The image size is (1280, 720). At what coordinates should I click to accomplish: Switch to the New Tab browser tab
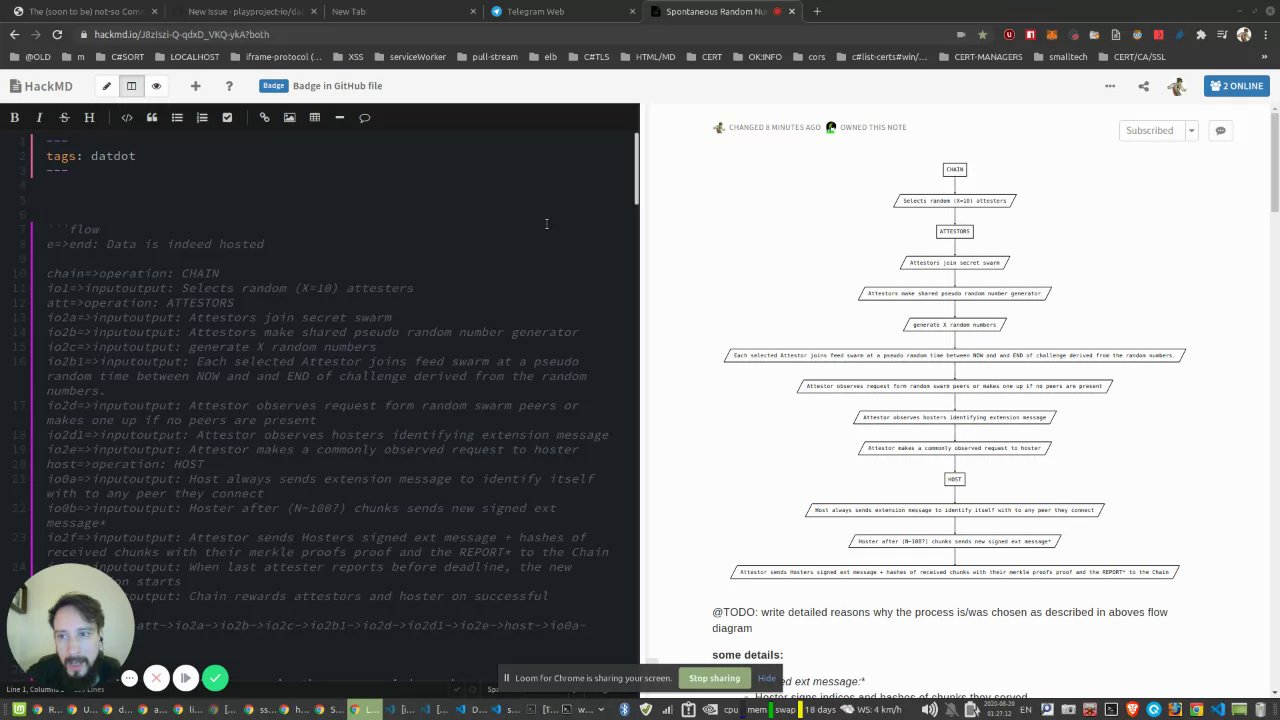coord(403,12)
